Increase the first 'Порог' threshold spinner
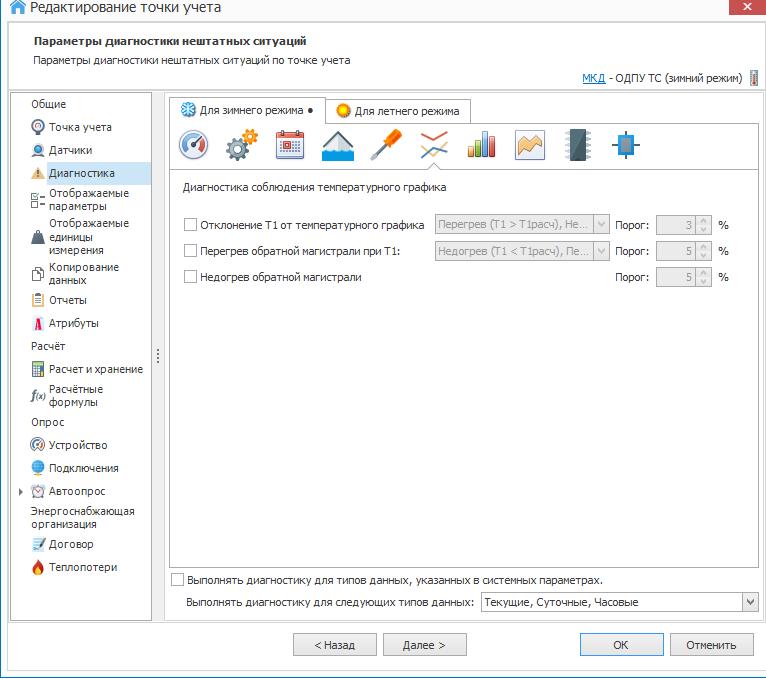Viewport: 766px width, 679px height. [x=703, y=220]
